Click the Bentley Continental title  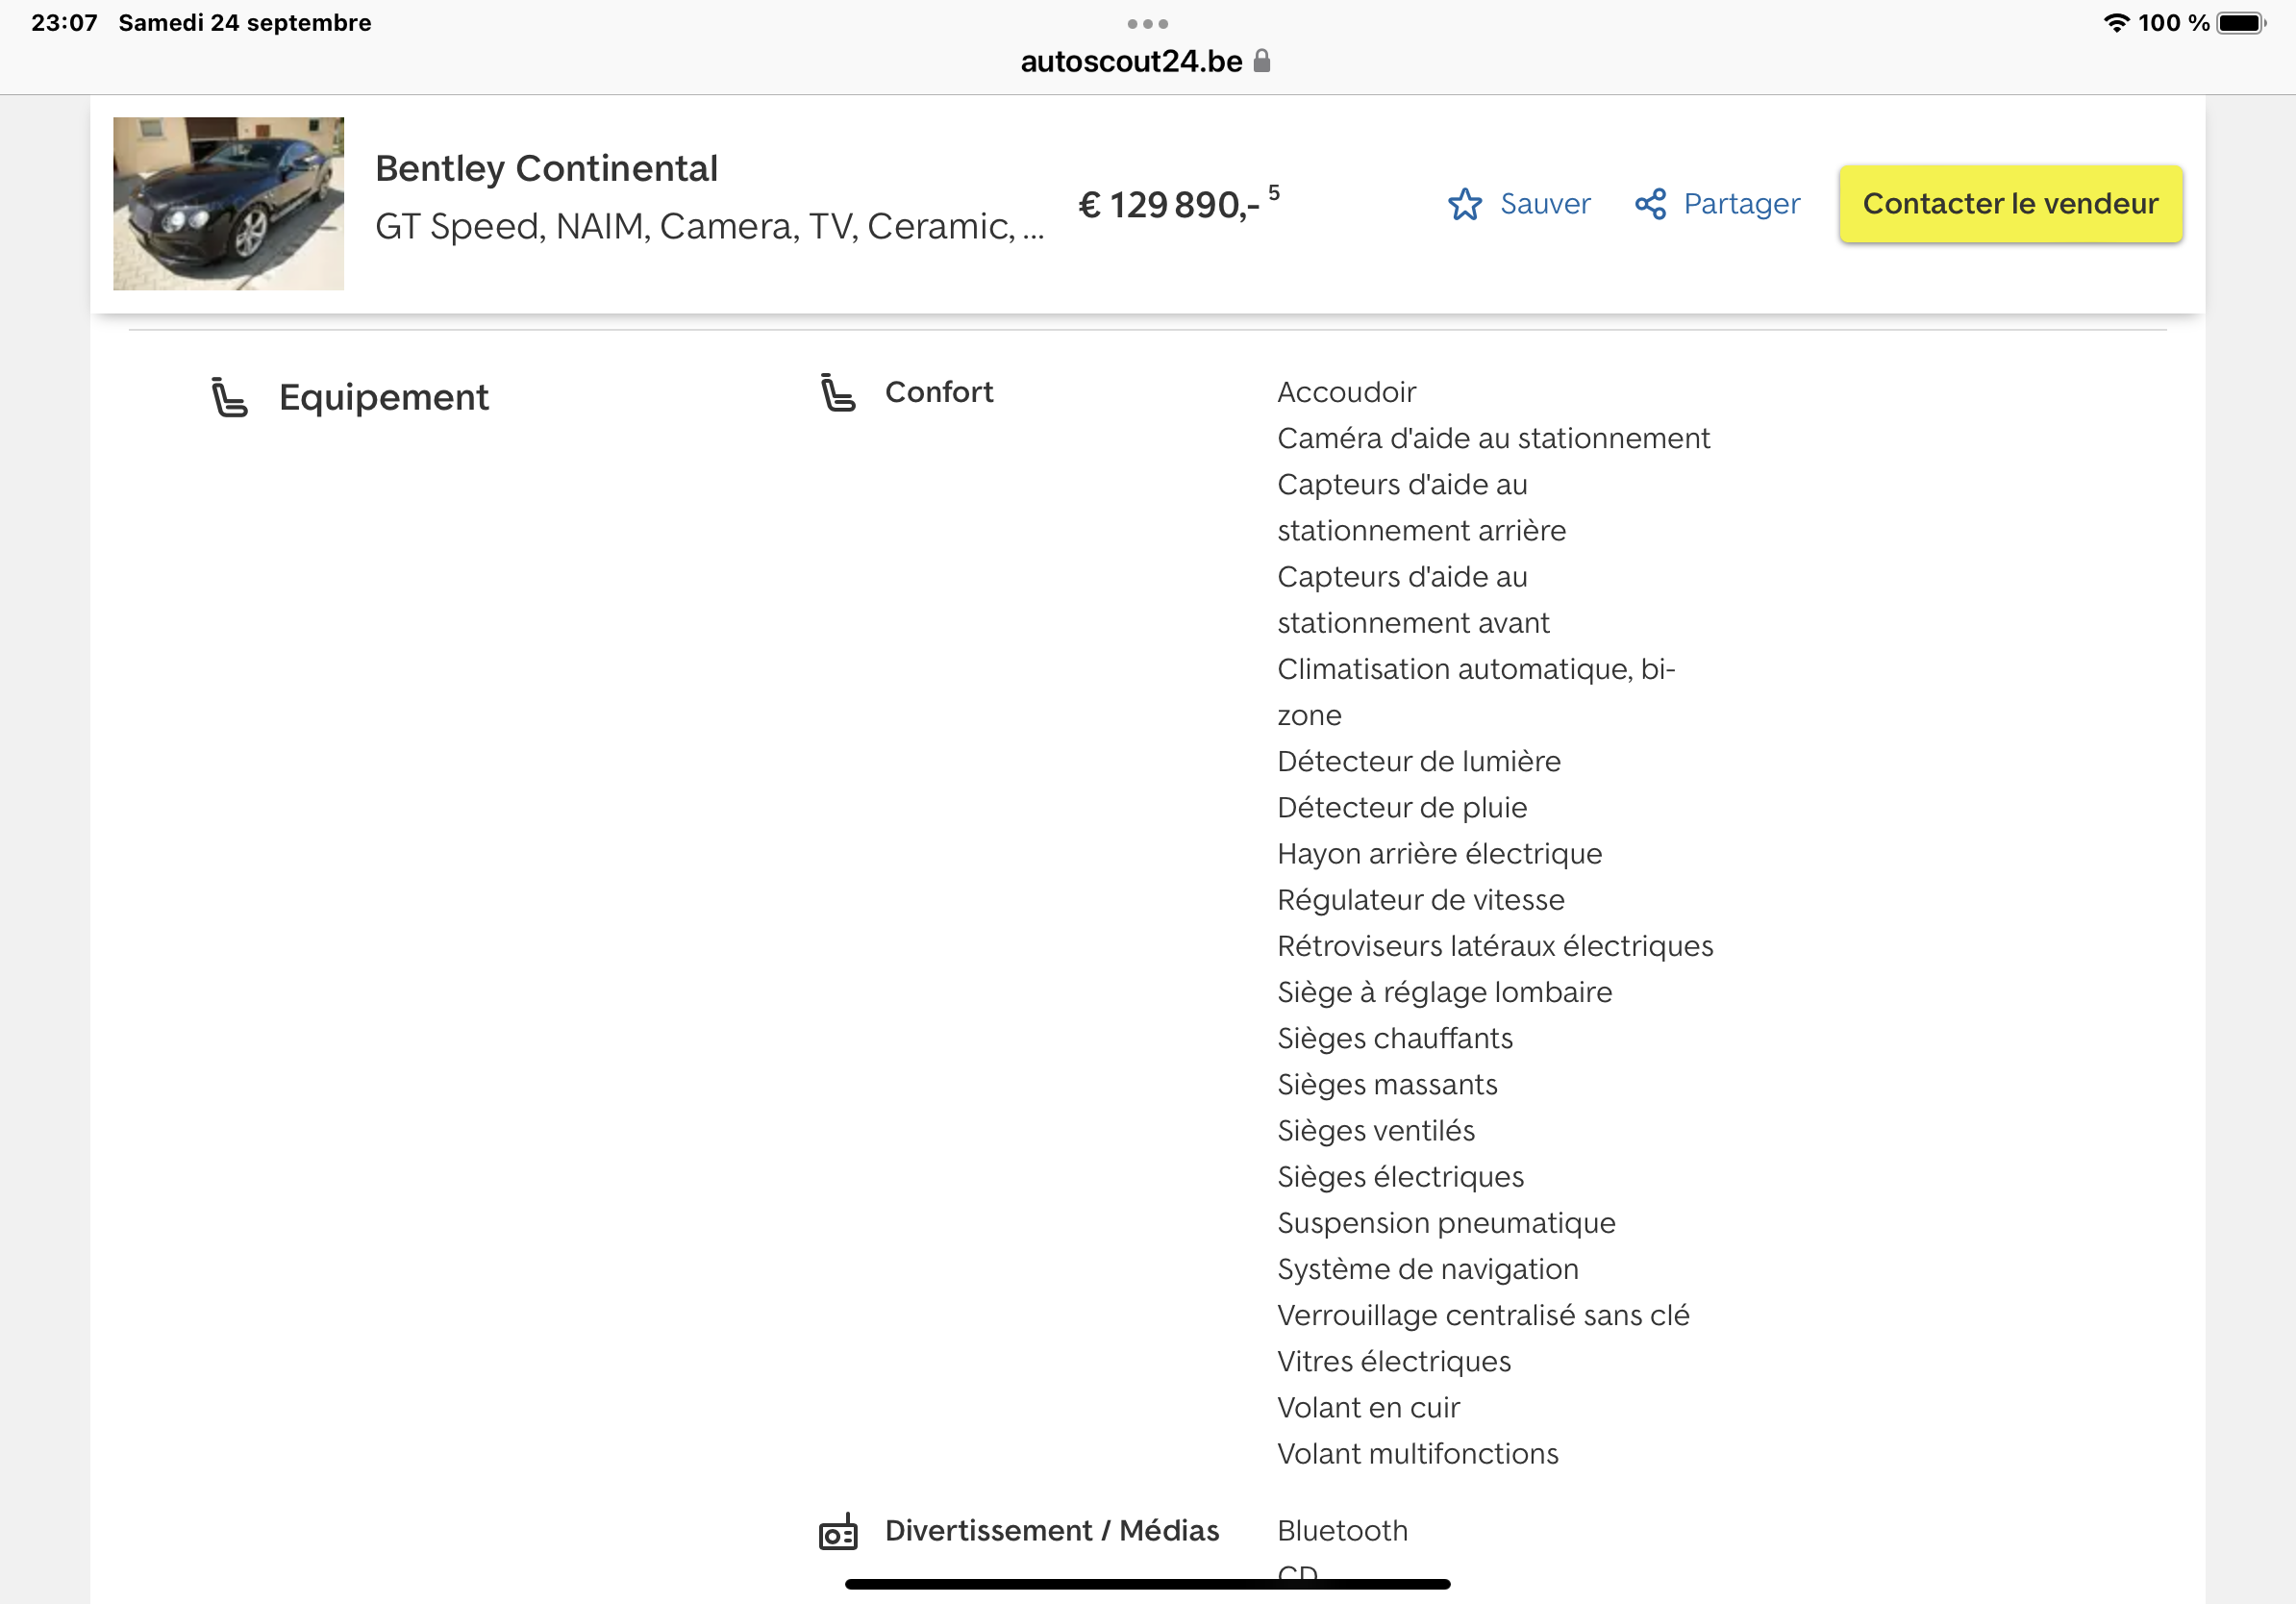(546, 168)
